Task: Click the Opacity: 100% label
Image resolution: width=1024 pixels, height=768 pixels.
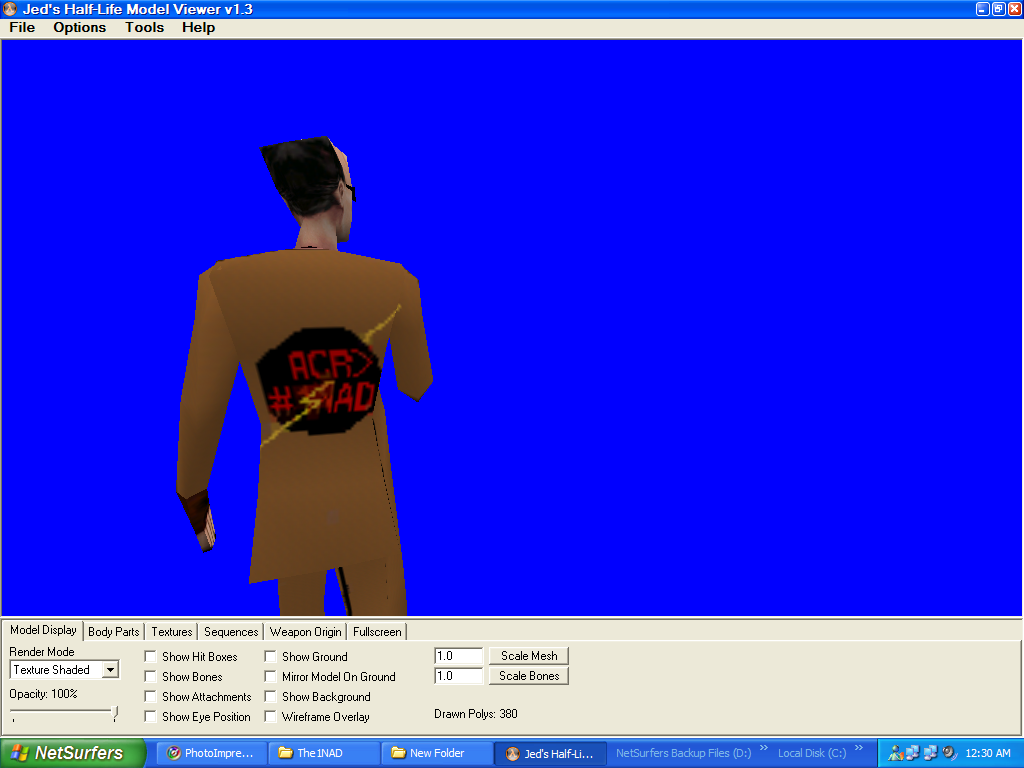Action: [43, 694]
